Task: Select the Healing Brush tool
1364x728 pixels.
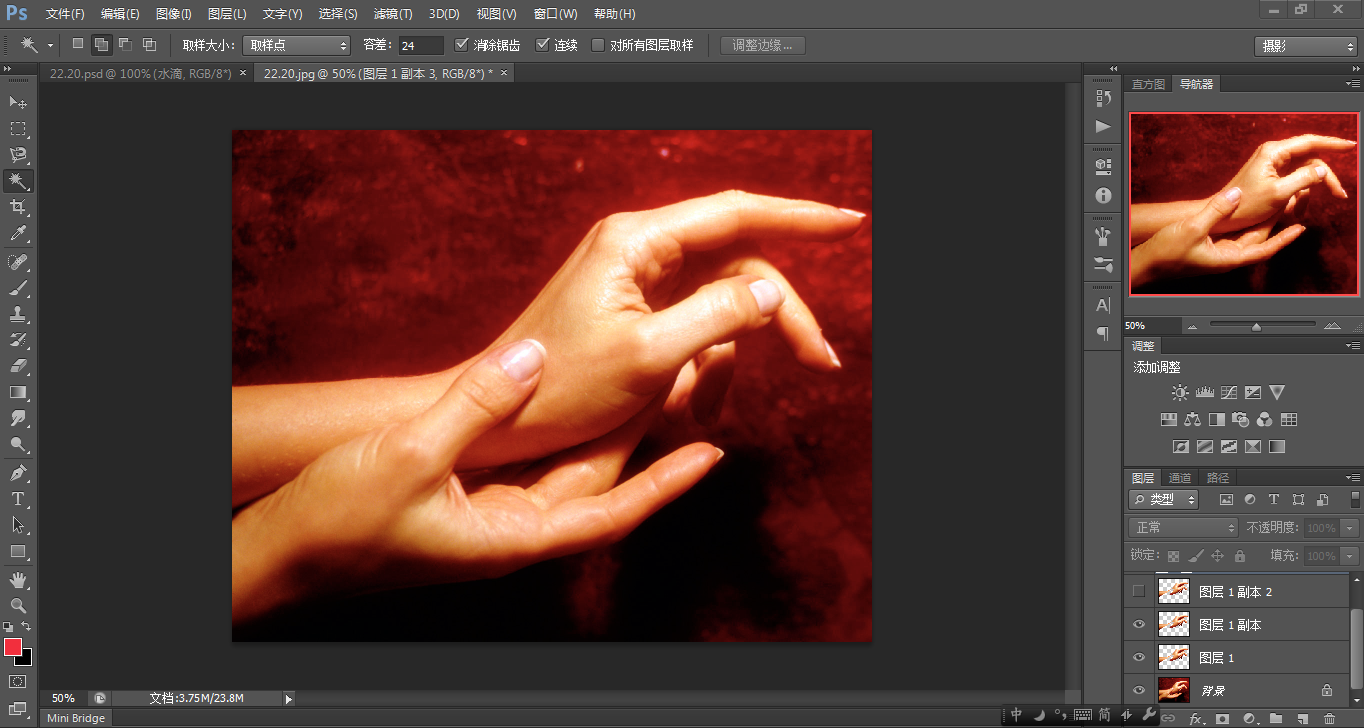Action: coord(18,262)
